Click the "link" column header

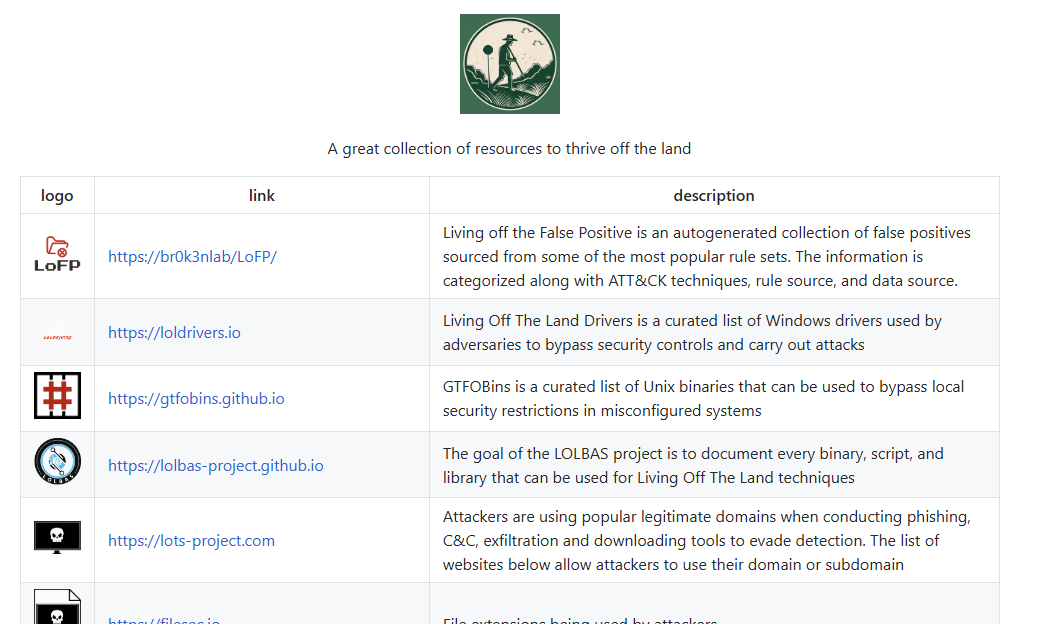tap(262, 195)
